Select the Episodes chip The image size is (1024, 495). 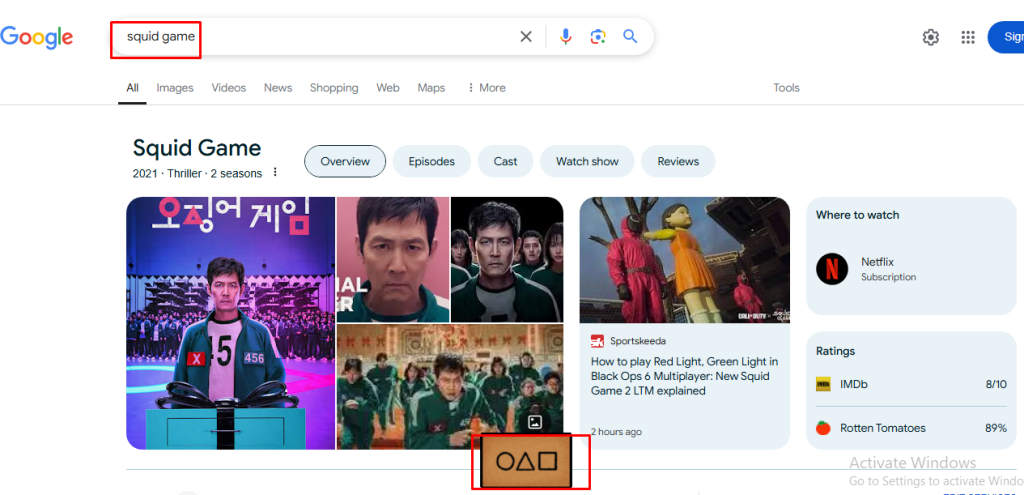[x=432, y=161]
